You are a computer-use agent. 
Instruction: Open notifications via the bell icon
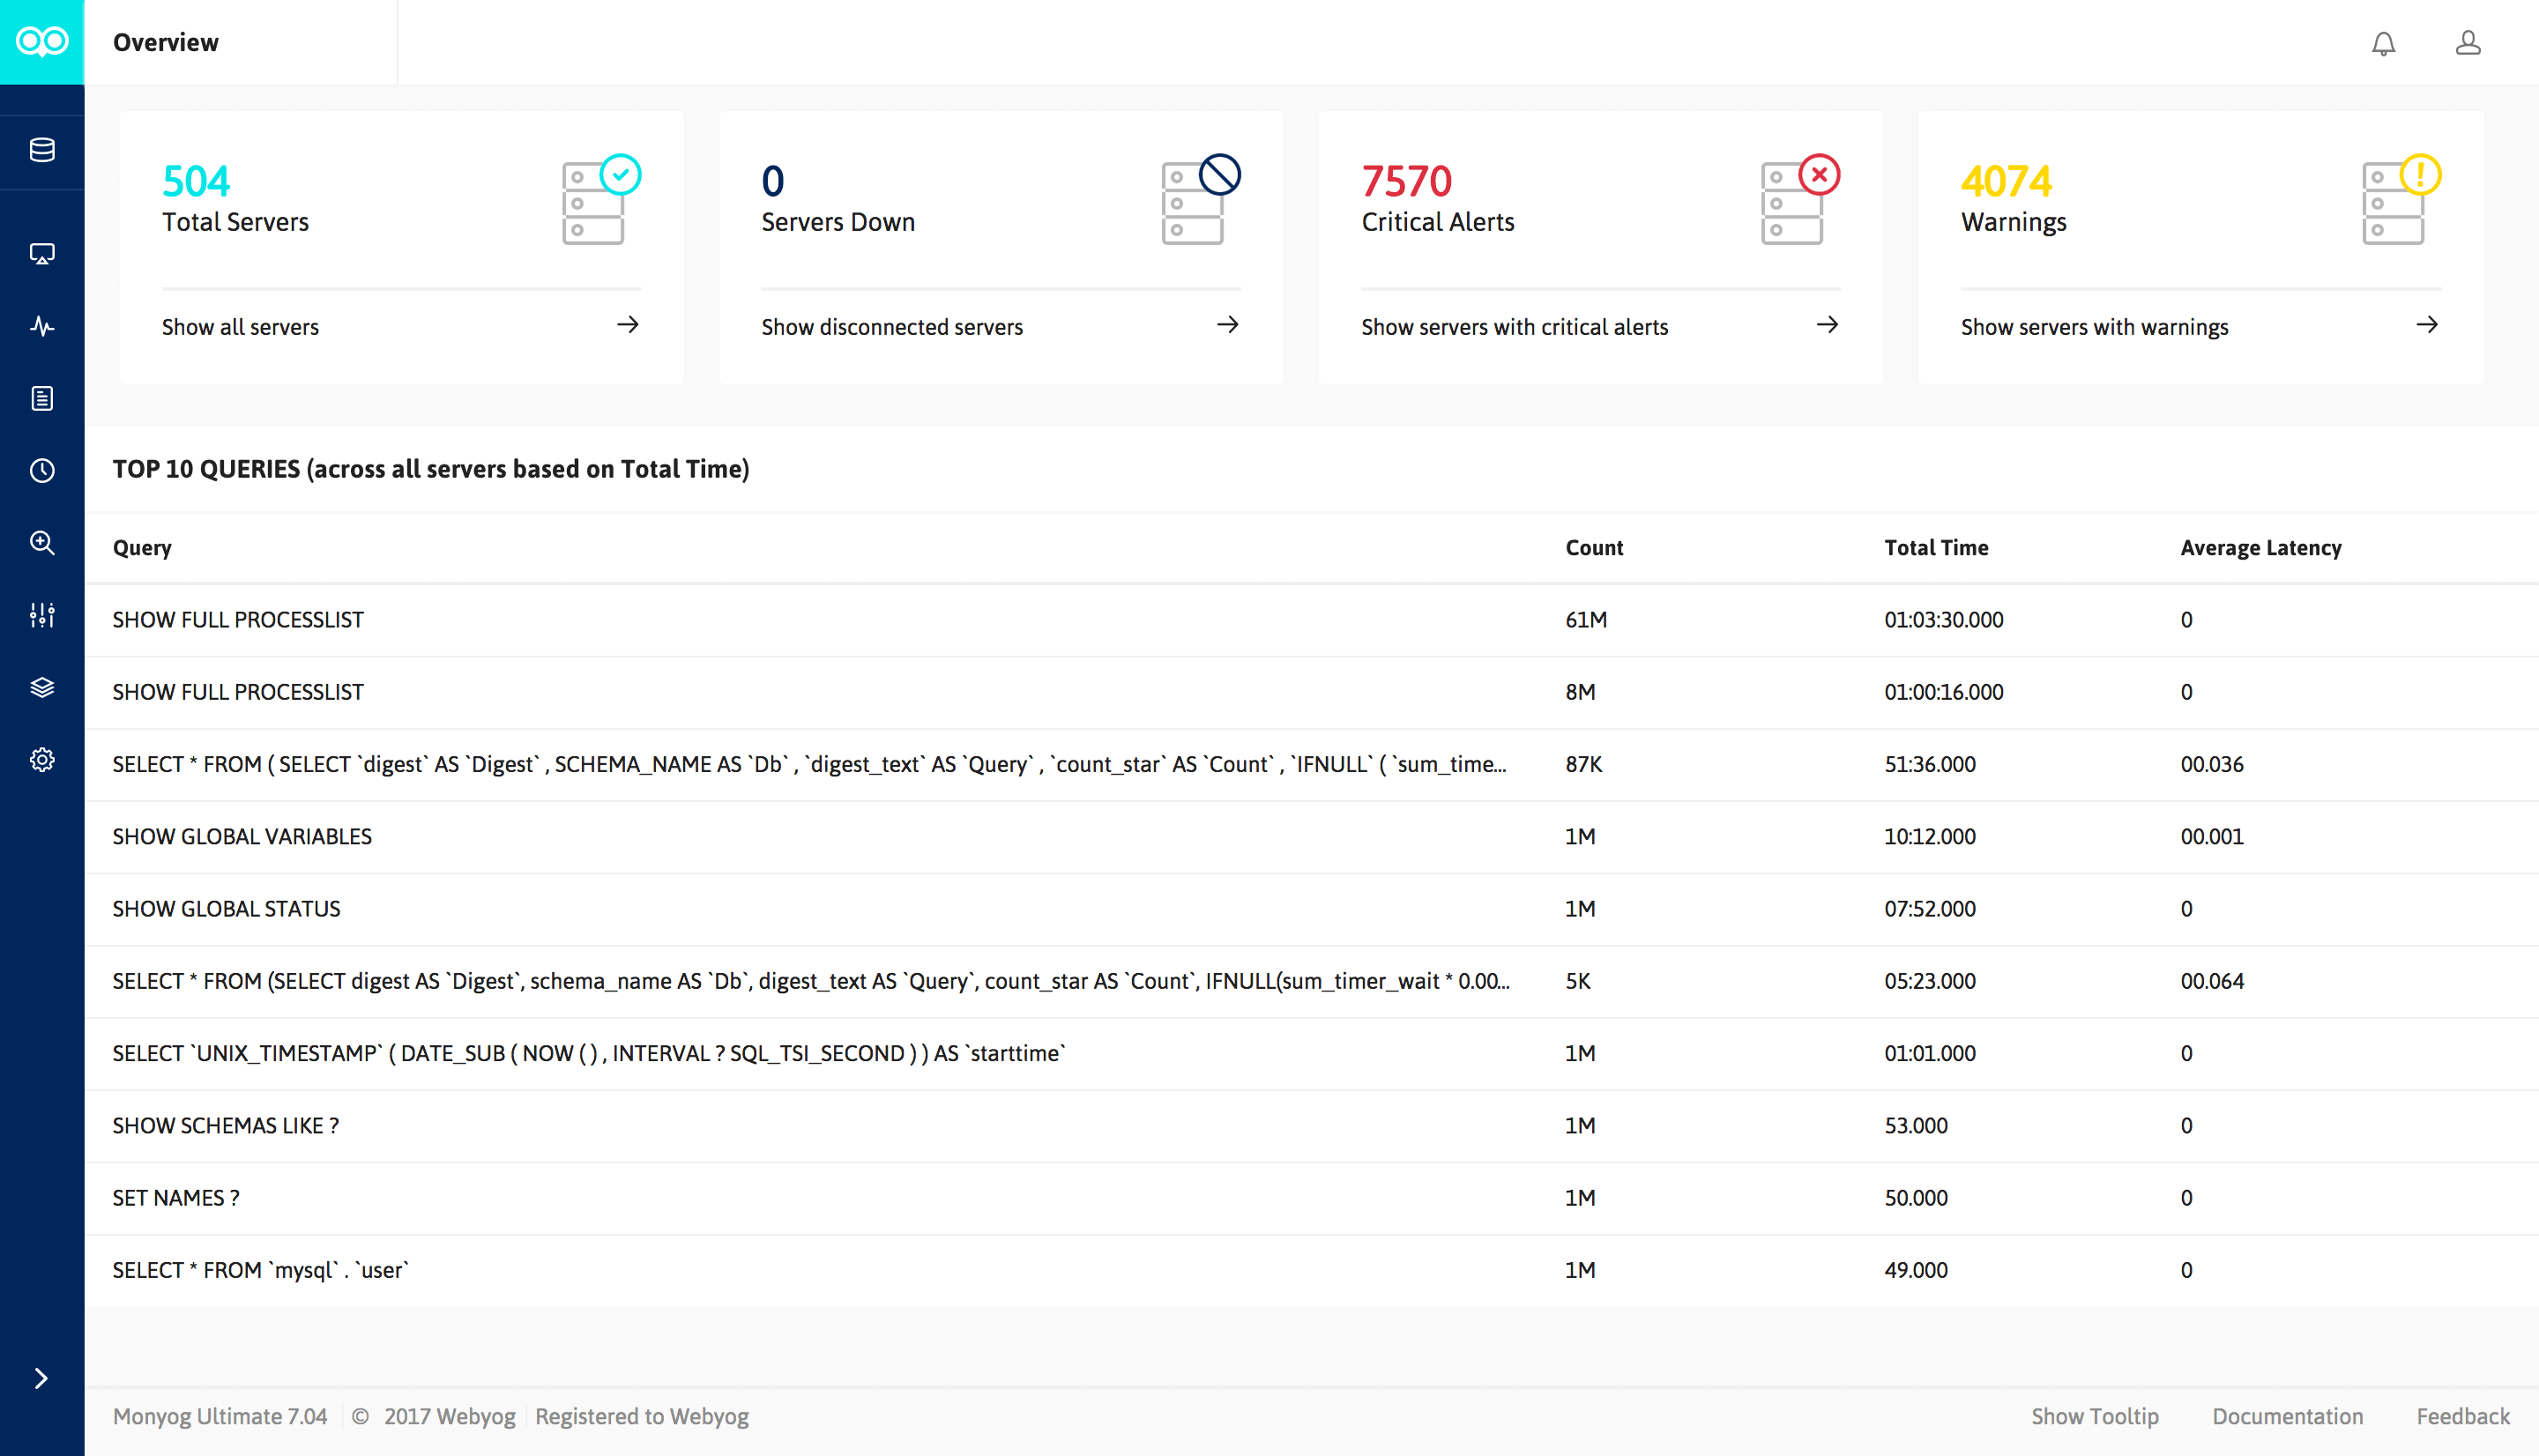pos(2383,43)
